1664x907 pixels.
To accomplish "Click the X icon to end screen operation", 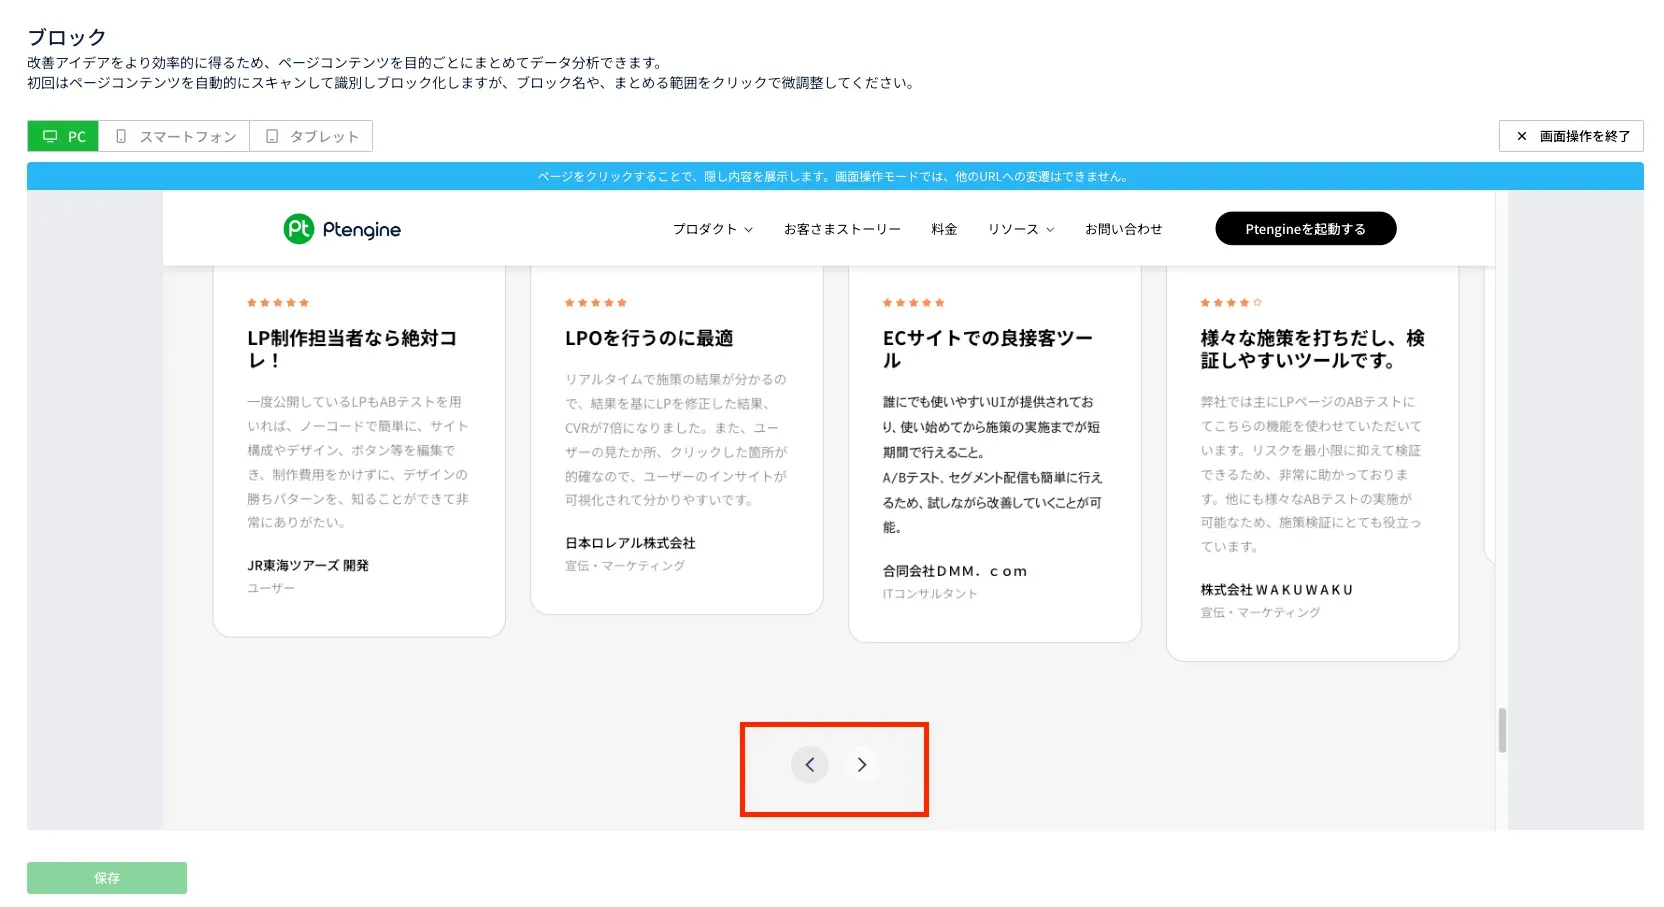I will (1521, 136).
